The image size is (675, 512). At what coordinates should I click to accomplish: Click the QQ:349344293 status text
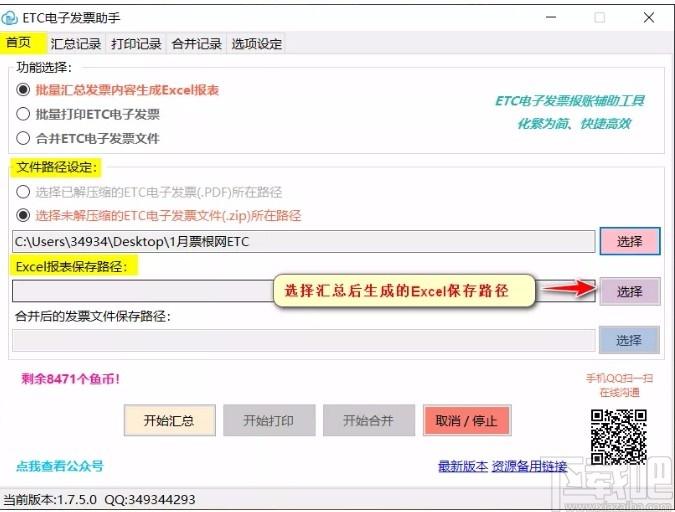pos(150,500)
